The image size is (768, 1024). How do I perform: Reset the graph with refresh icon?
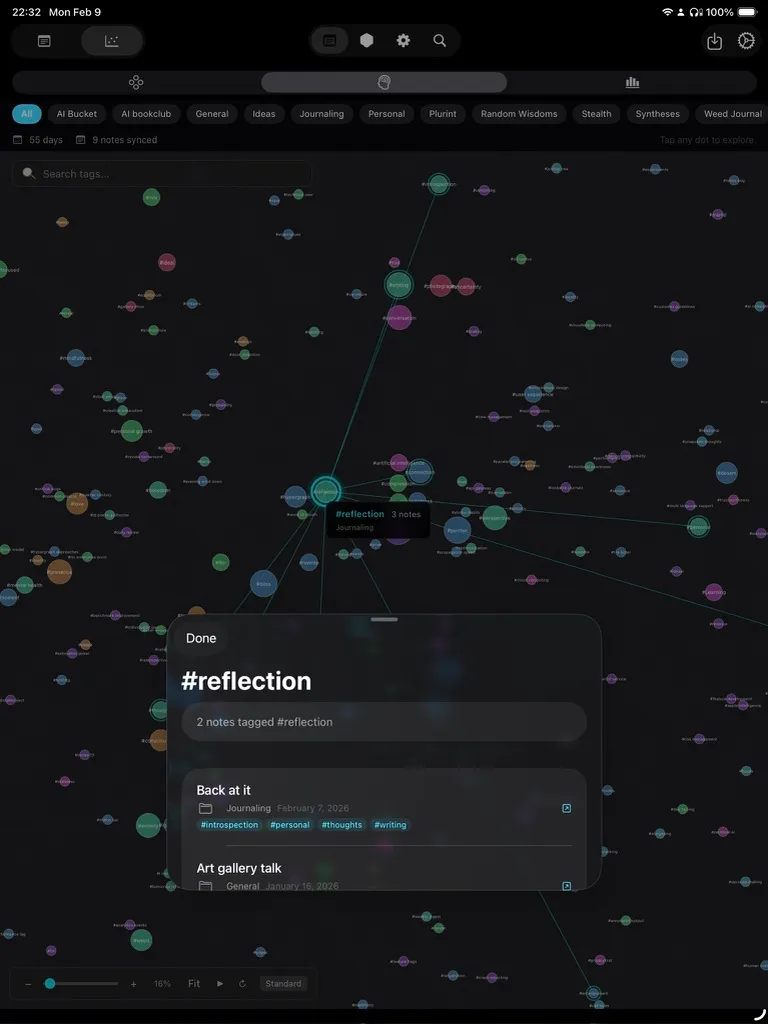pyautogui.click(x=242, y=984)
